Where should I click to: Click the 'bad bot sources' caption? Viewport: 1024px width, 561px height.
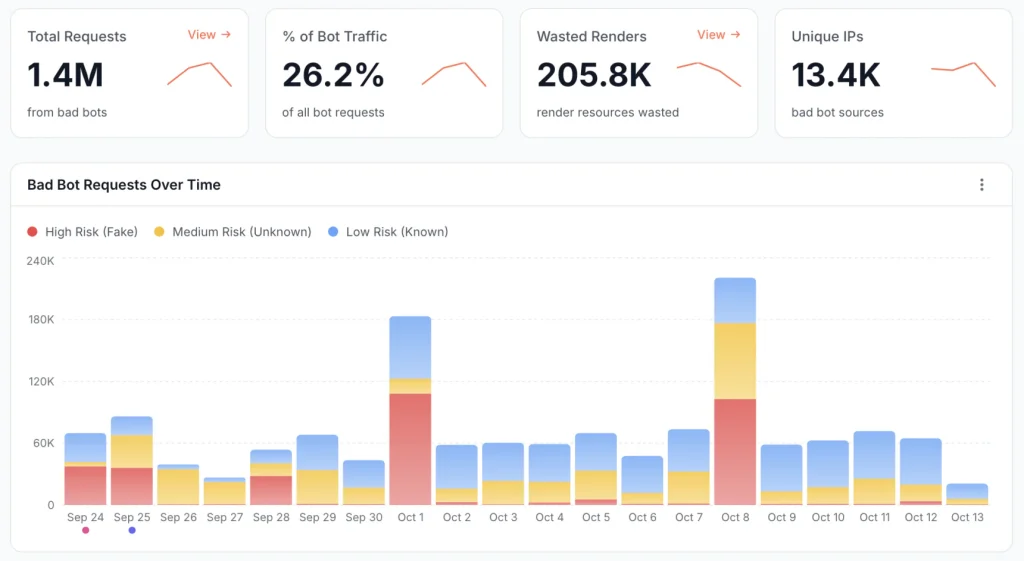[838, 112]
